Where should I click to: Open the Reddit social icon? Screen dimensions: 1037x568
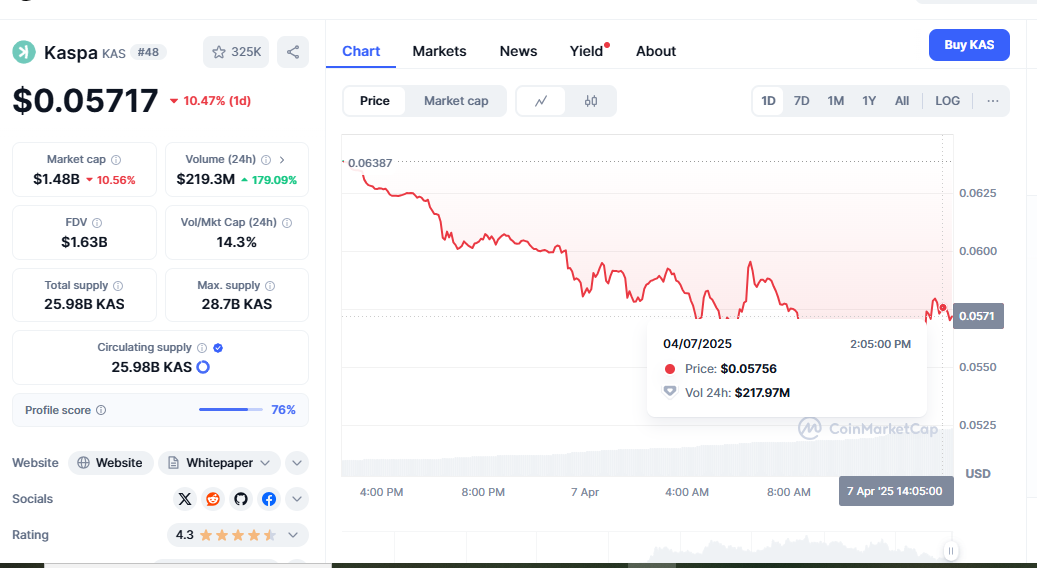213,499
